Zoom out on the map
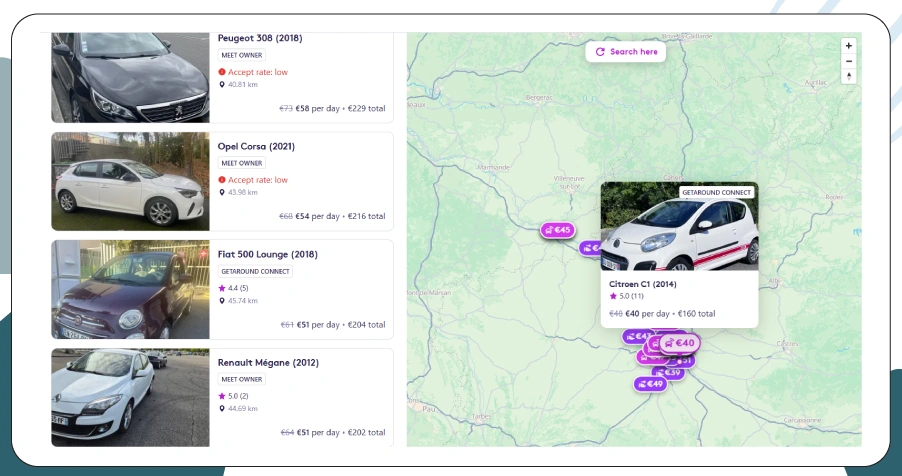Viewport: 902px width, 476px height. click(x=849, y=61)
